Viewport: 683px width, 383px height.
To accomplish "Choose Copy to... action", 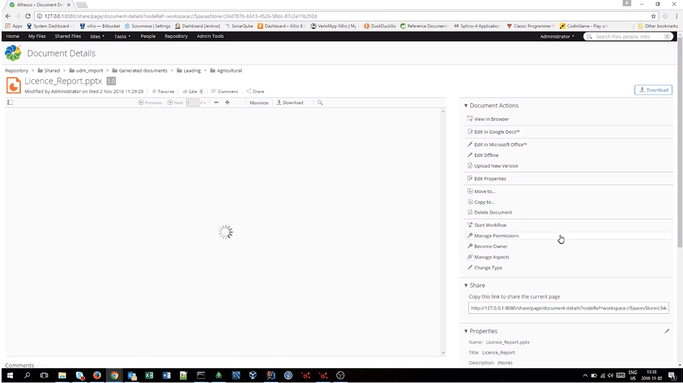I will (x=481, y=202).
